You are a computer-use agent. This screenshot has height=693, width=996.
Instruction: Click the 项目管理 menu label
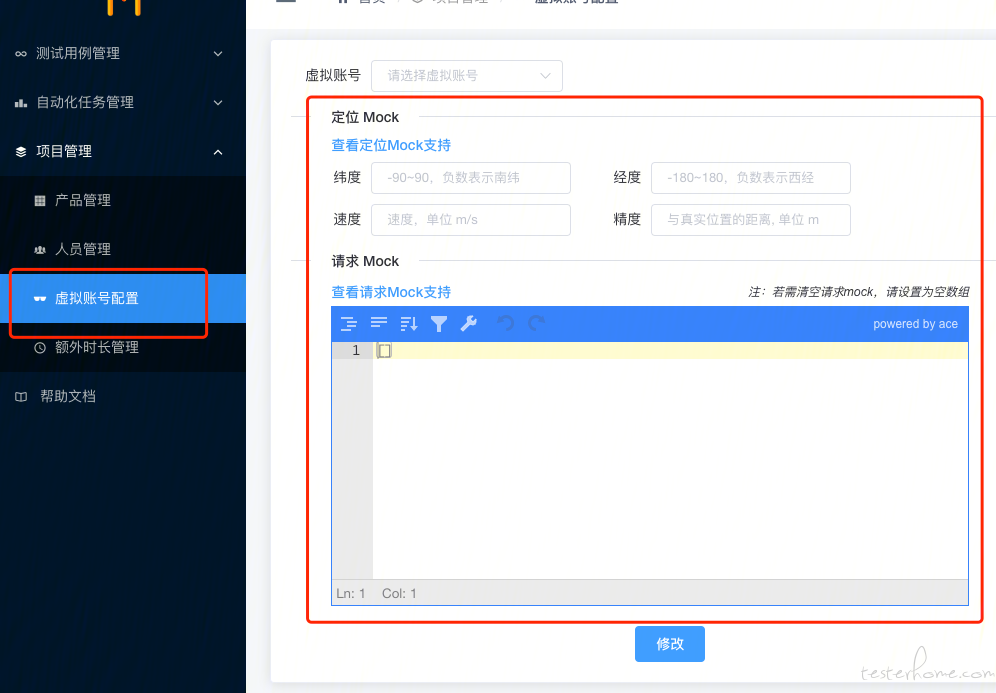[x=64, y=151]
